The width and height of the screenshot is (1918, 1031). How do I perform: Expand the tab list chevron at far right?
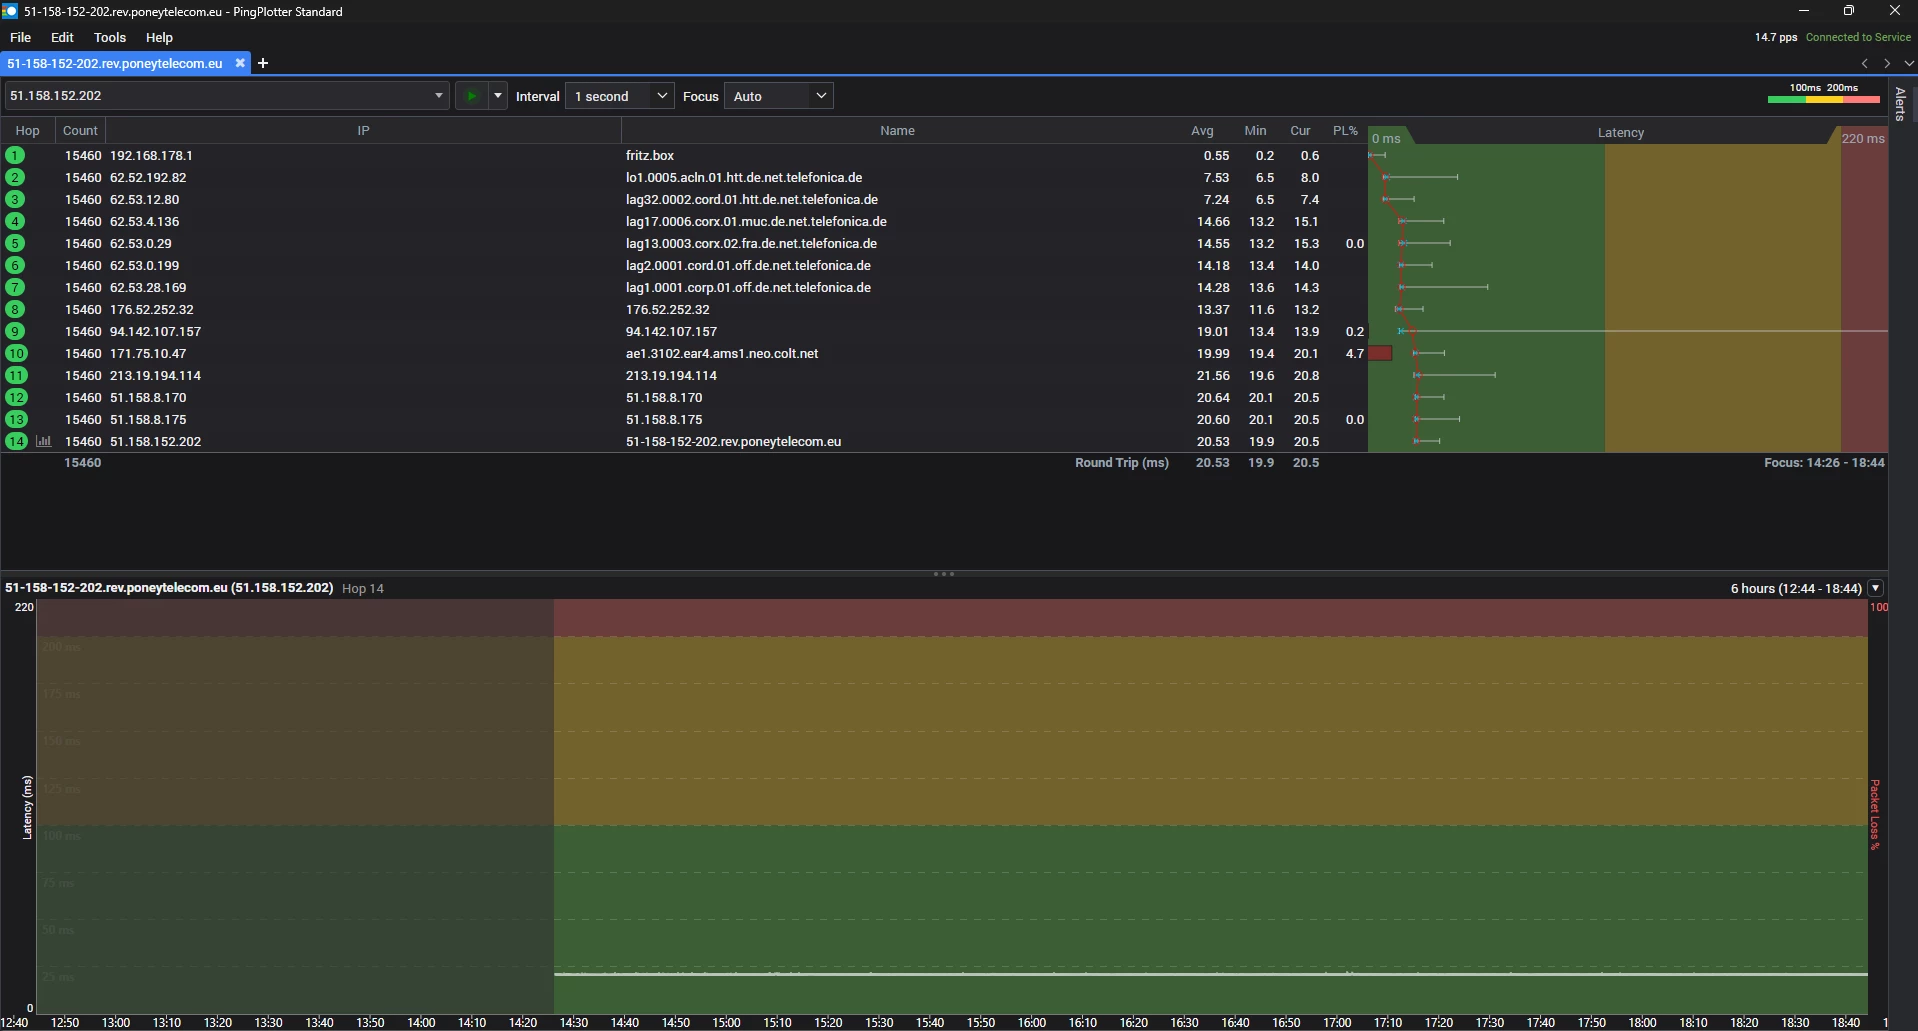pos(1908,63)
